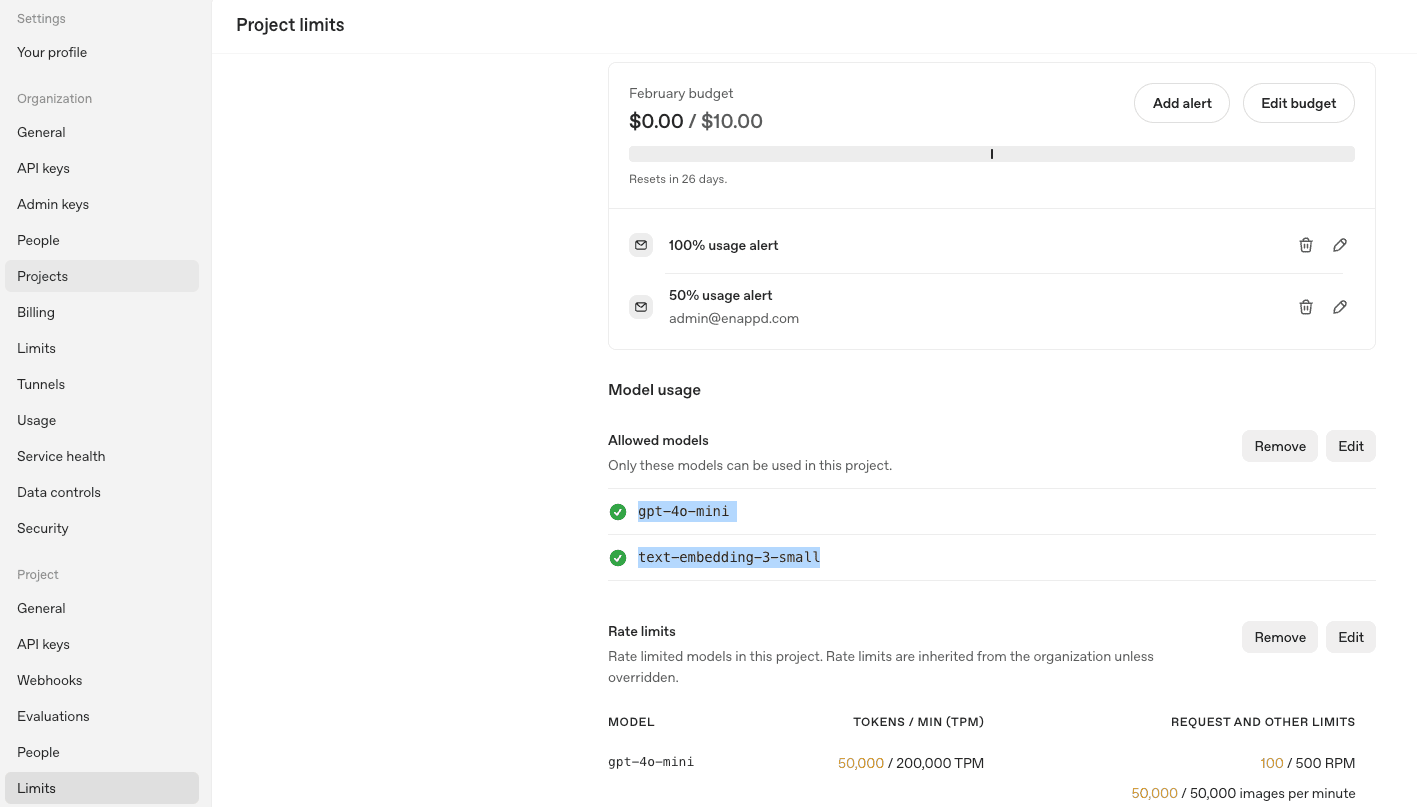Go to project Webhooks settings
This screenshot has width=1417, height=807.
click(x=49, y=680)
